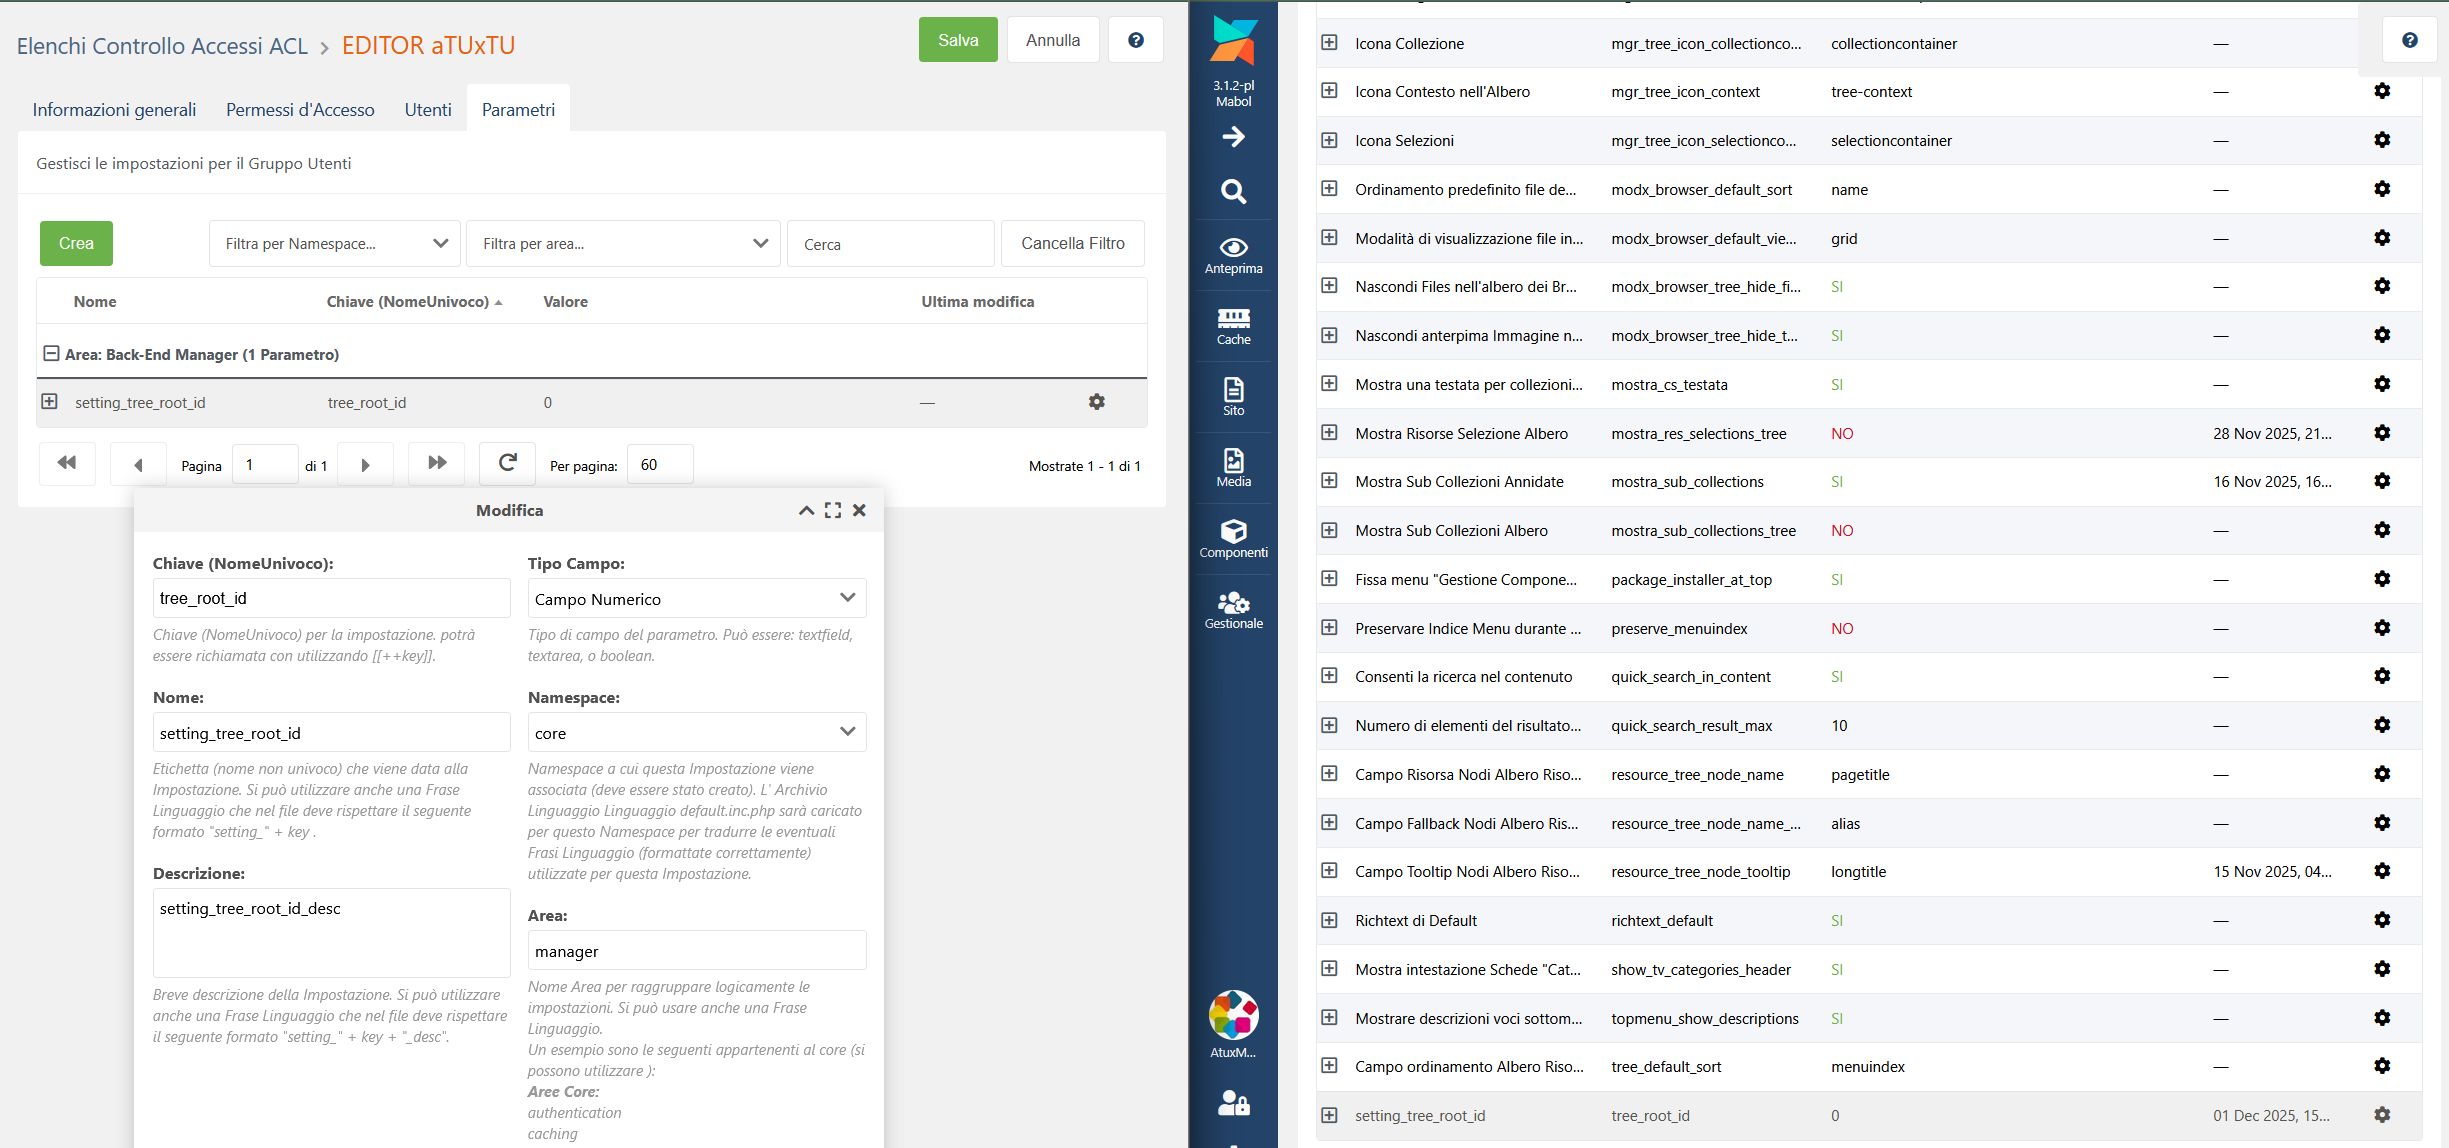Collapse the Area: Back-End Manager group
This screenshot has width=2449, height=1148.
coord(51,354)
